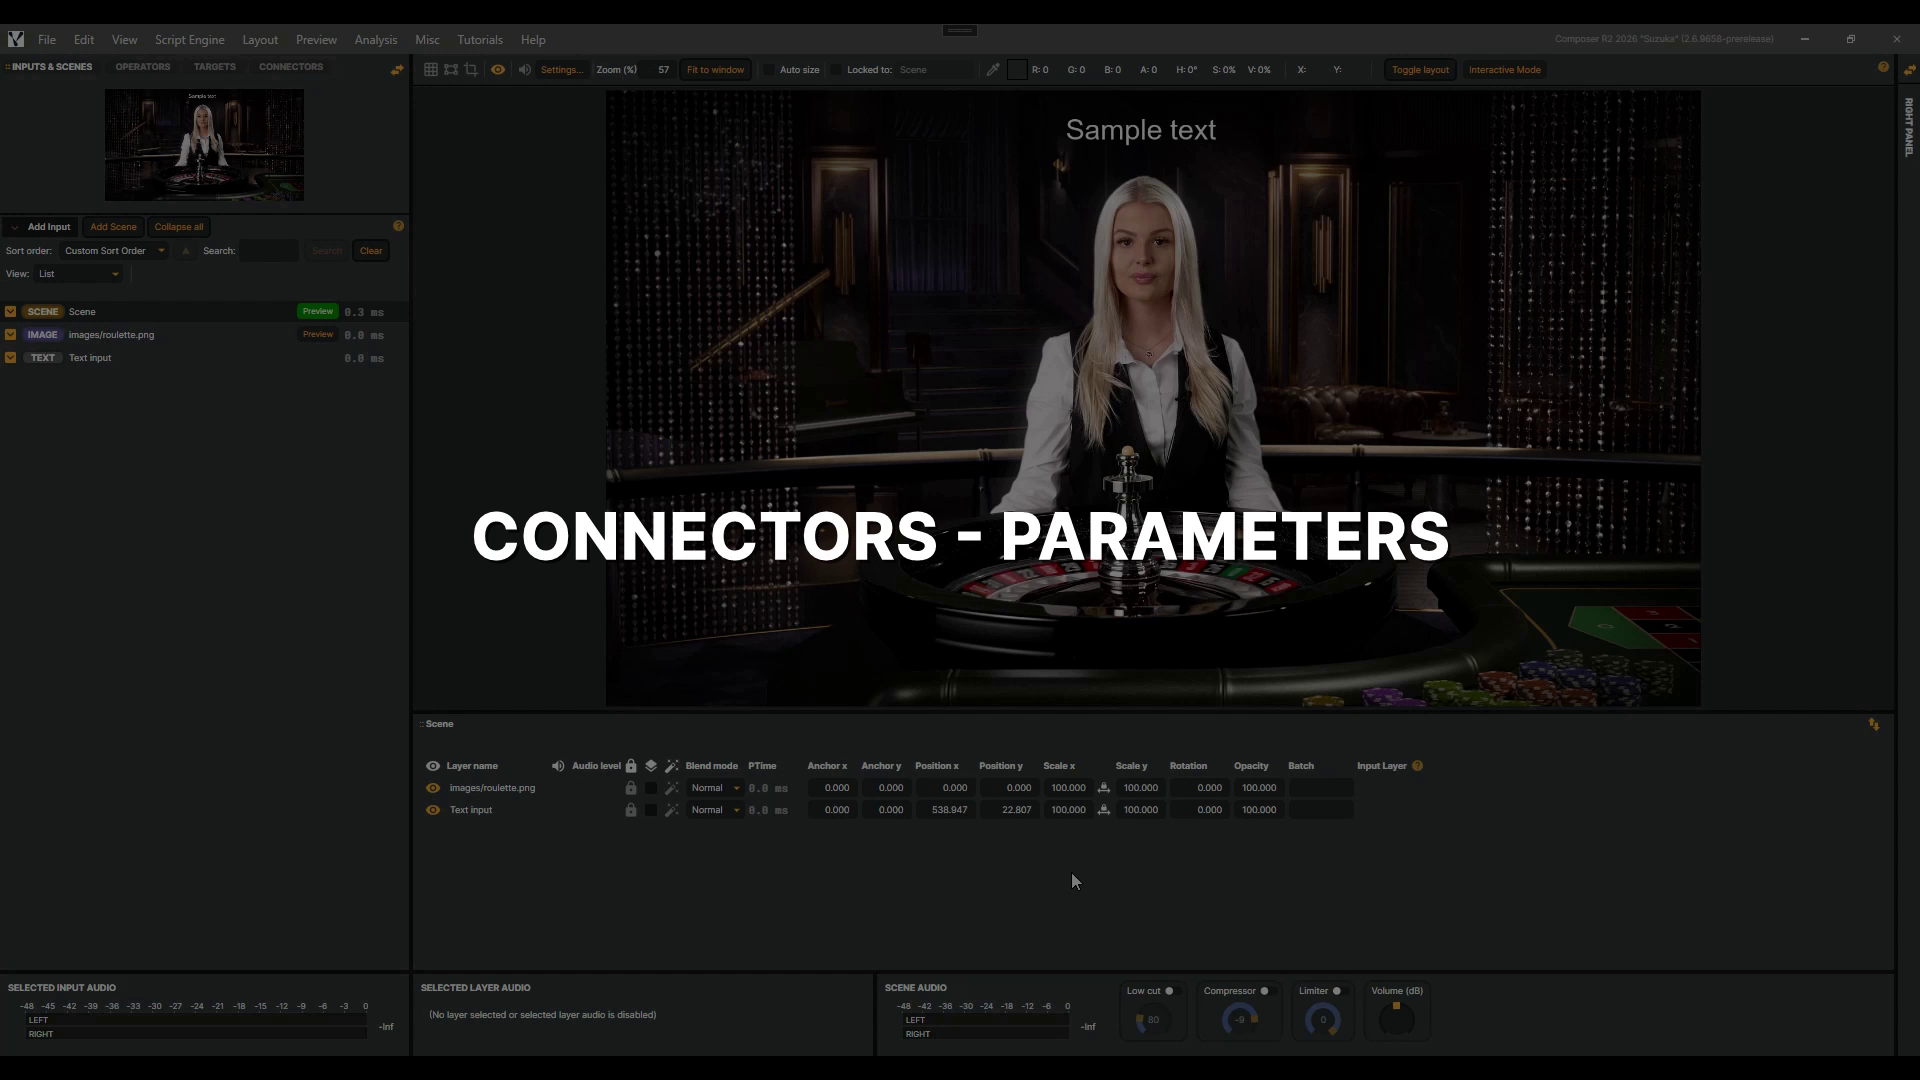
Task: Click the Toggle layout button
Action: [x=1420, y=70]
